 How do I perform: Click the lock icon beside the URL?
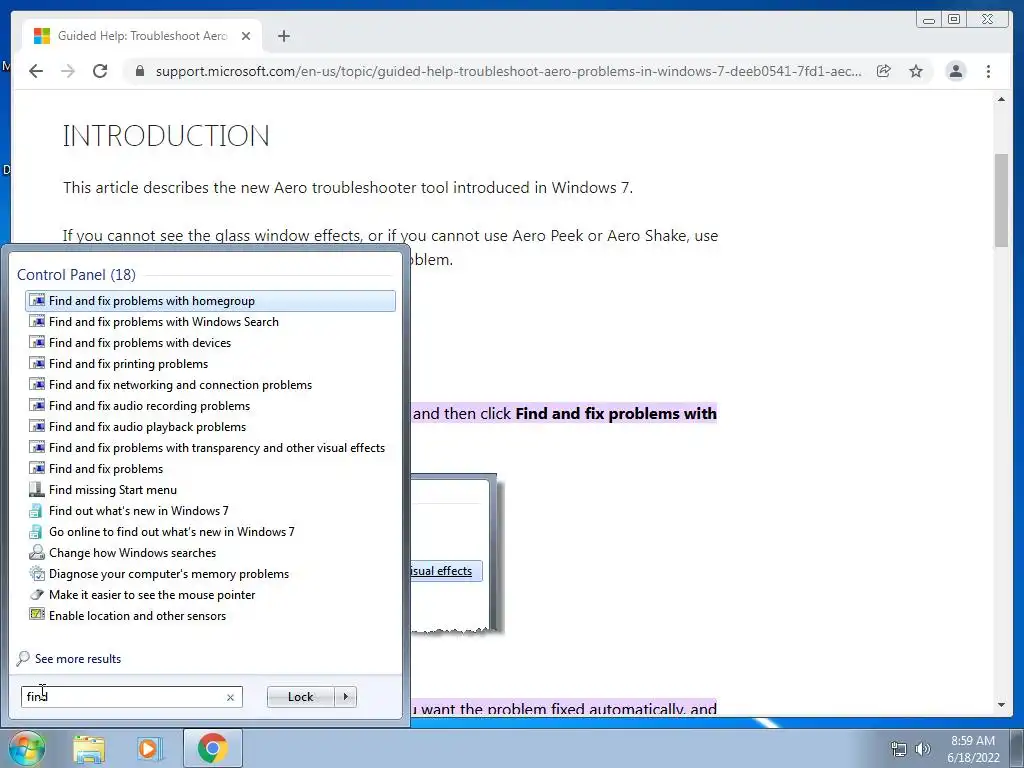point(140,71)
